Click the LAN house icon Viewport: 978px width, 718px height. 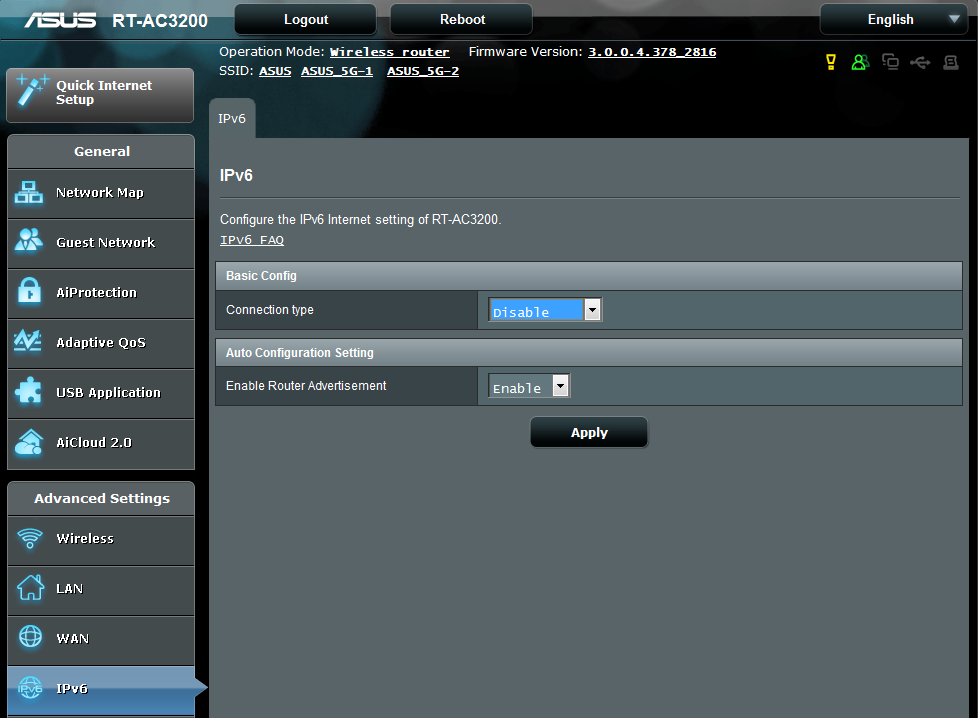pos(30,588)
